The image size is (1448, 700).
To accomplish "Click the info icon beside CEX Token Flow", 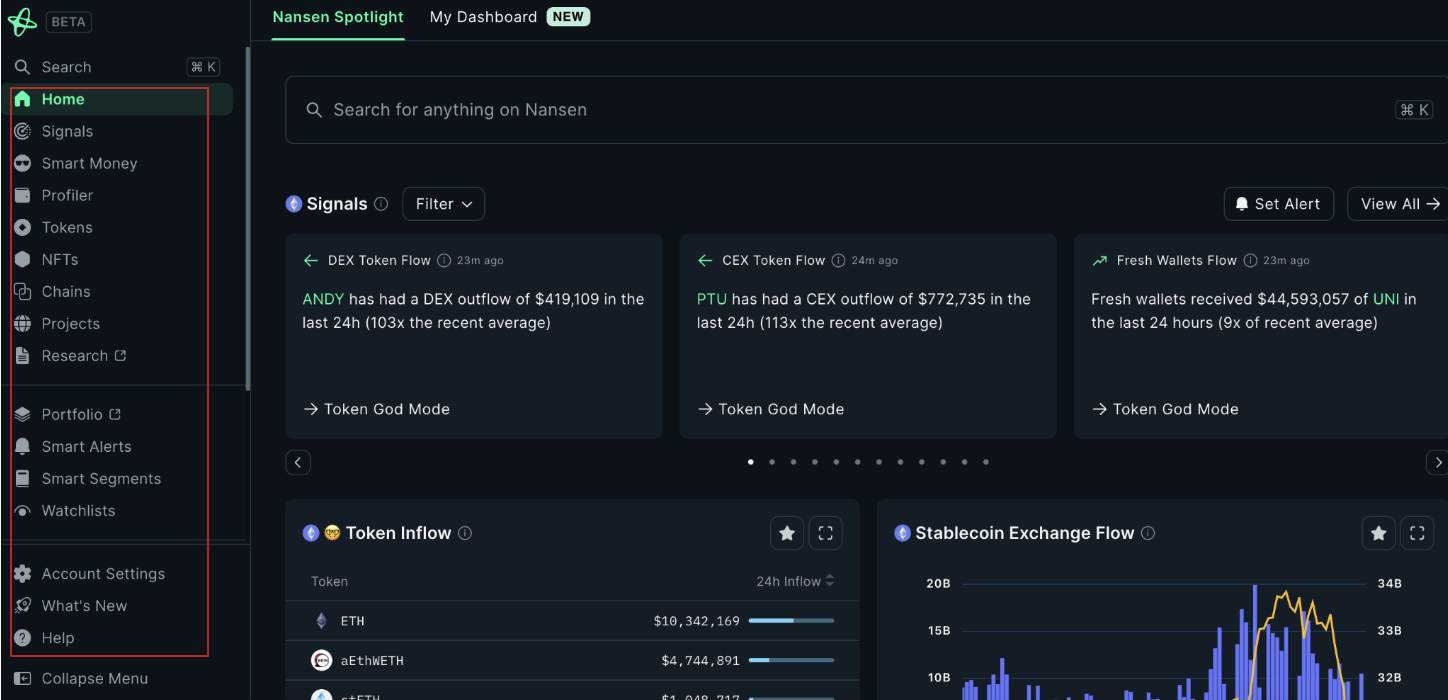I will pos(838,260).
